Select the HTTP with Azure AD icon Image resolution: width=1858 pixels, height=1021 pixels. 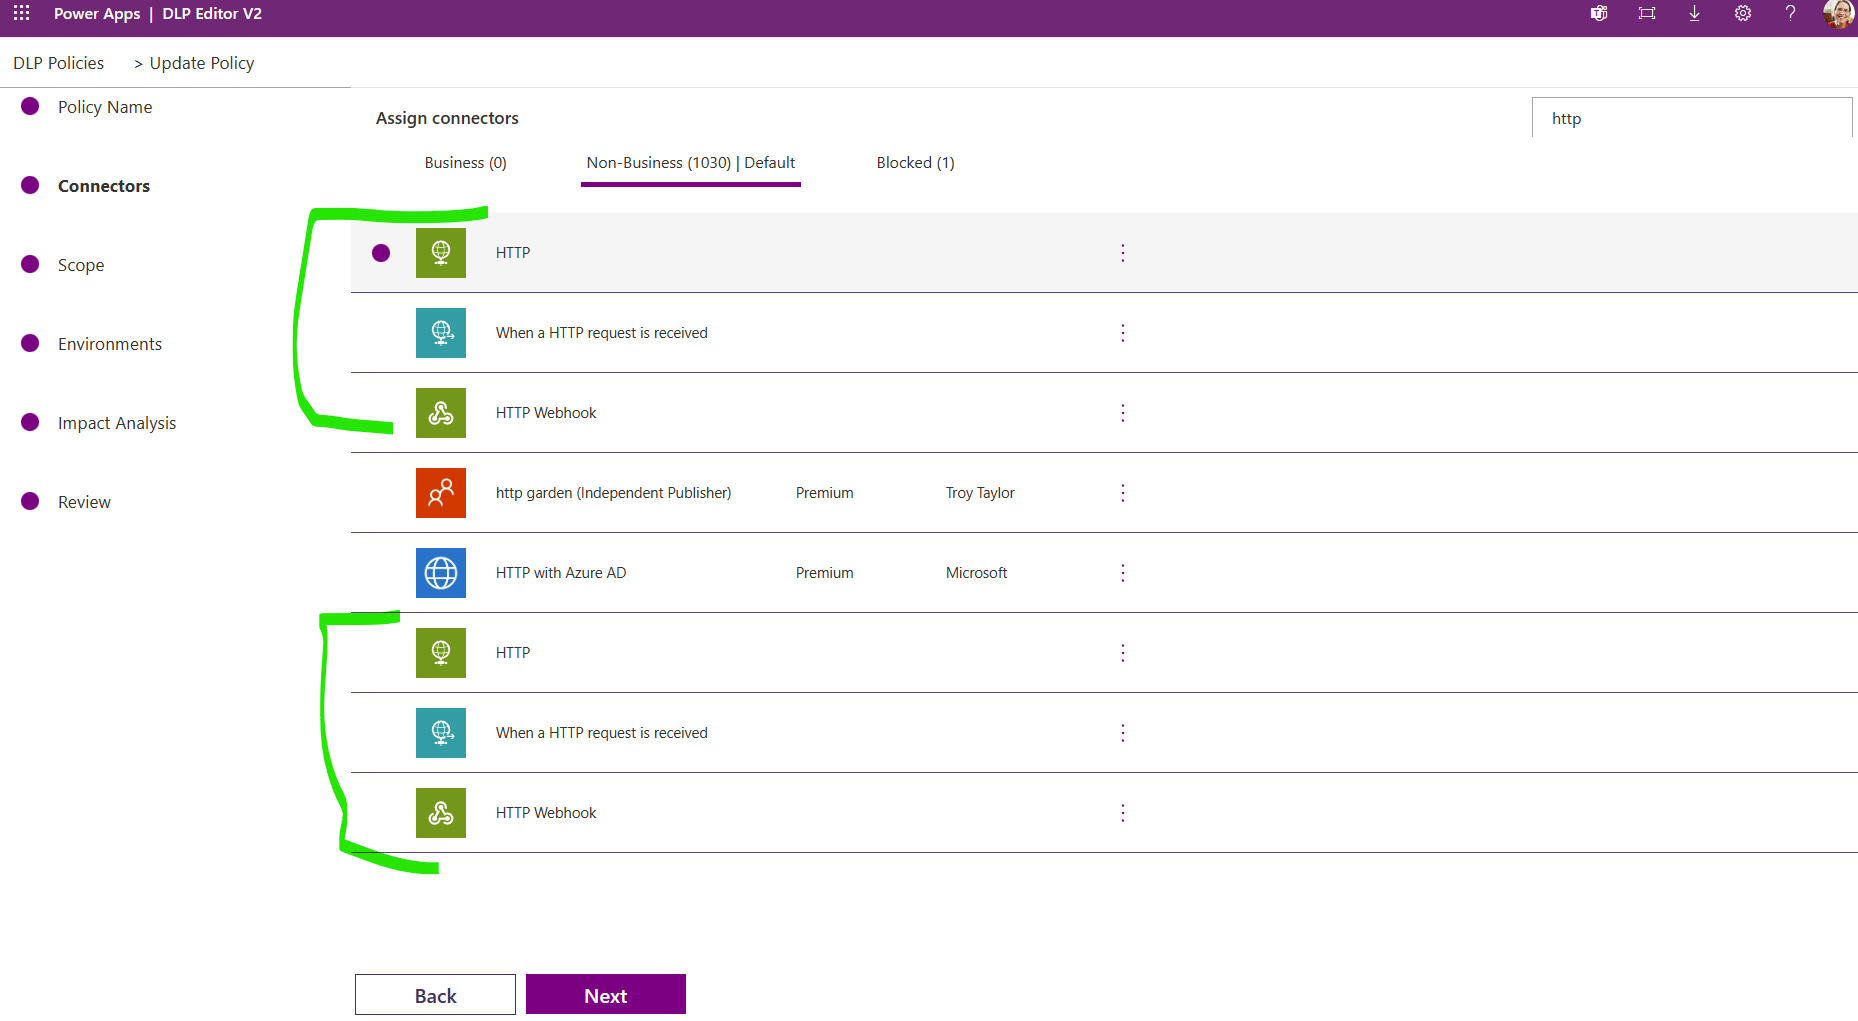(x=440, y=572)
